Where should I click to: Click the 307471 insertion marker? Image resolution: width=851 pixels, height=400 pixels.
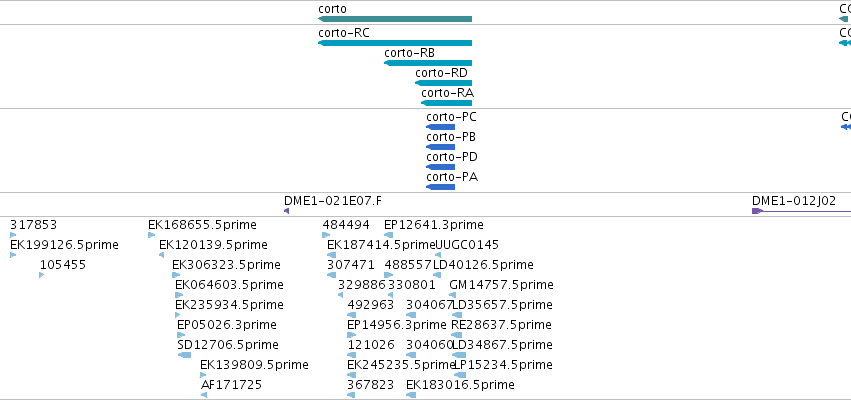tap(332, 275)
